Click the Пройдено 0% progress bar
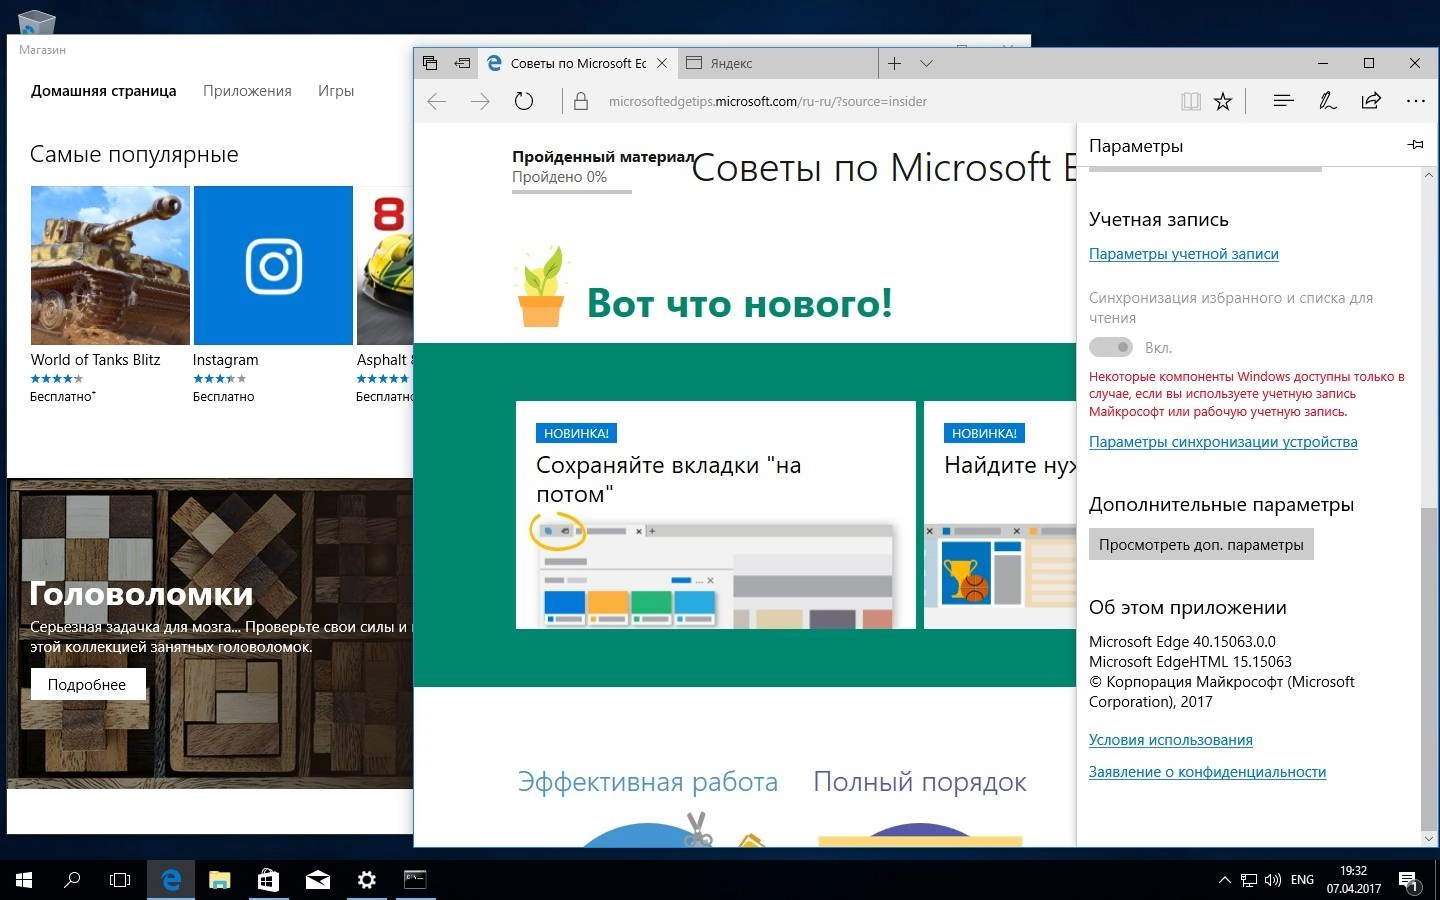The height and width of the screenshot is (900, 1440). 572,191
